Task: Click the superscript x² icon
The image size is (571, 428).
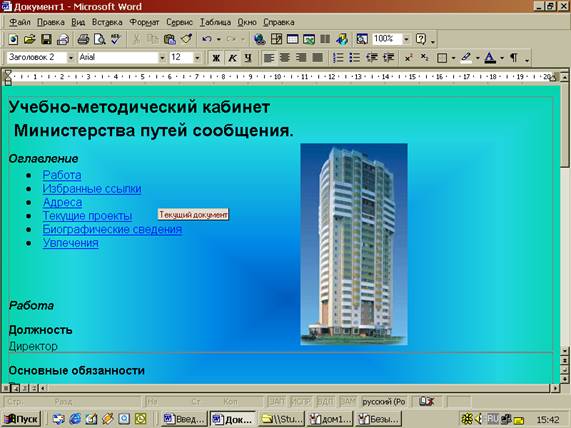Action: coord(408,58)
